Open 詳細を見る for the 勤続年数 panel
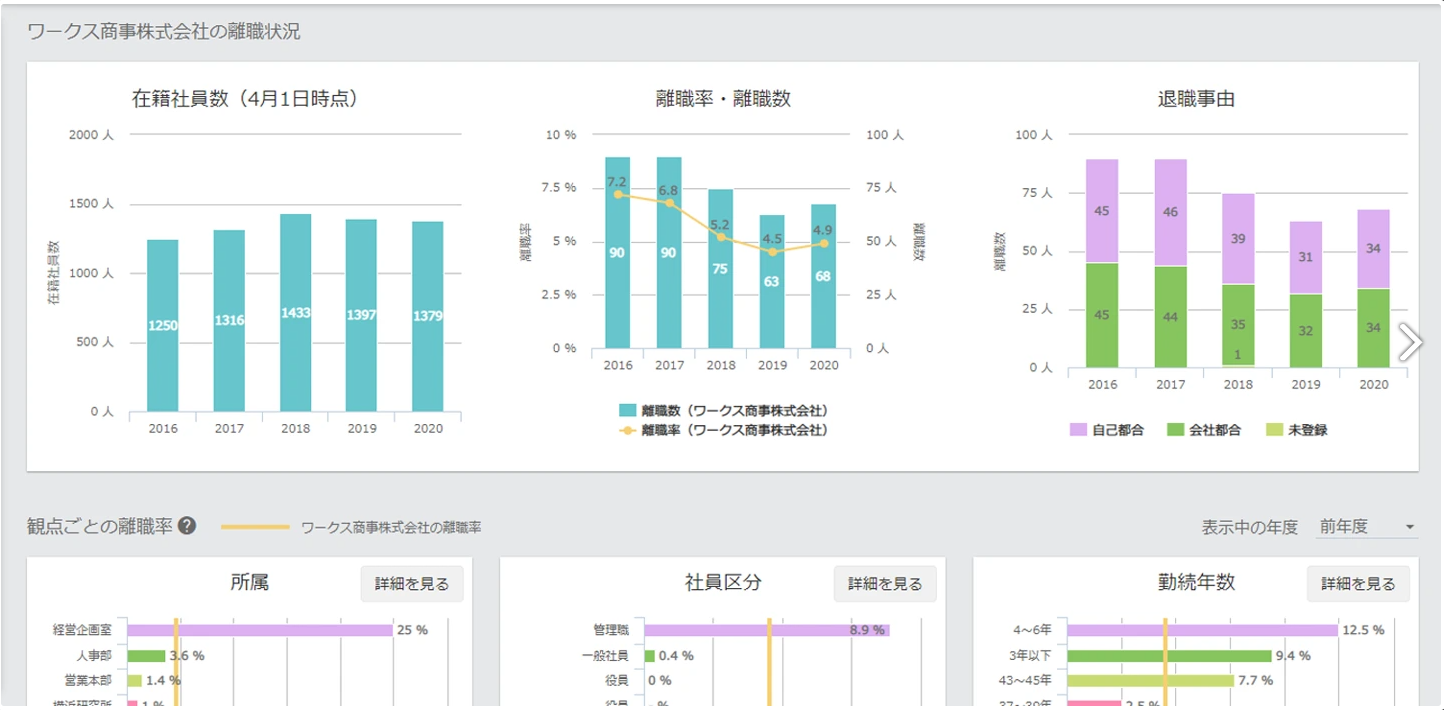Viewport: 1444px width, 710px height. (1358, 584)
